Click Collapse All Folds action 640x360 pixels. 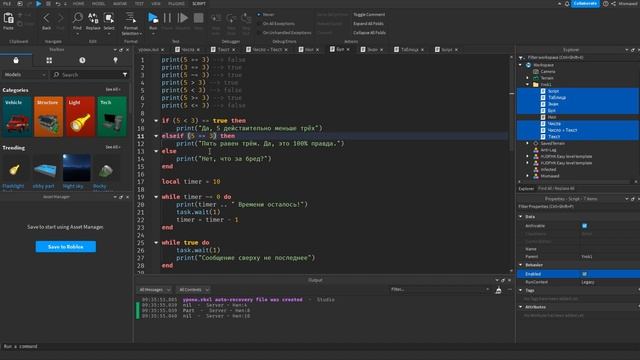point(369,33)
